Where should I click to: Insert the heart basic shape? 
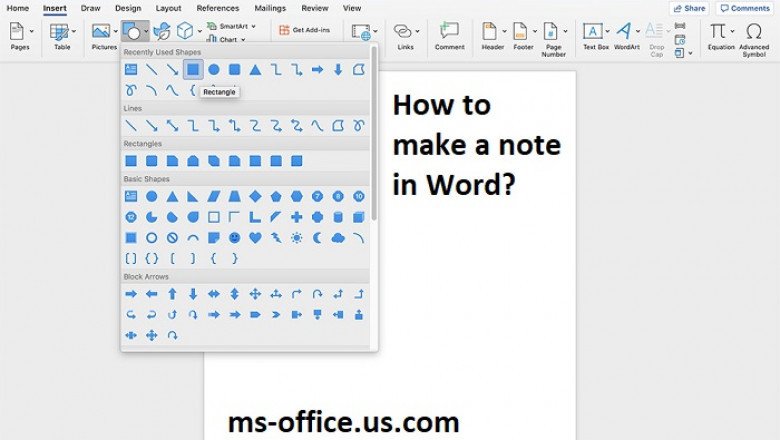[x=255, y=238]
